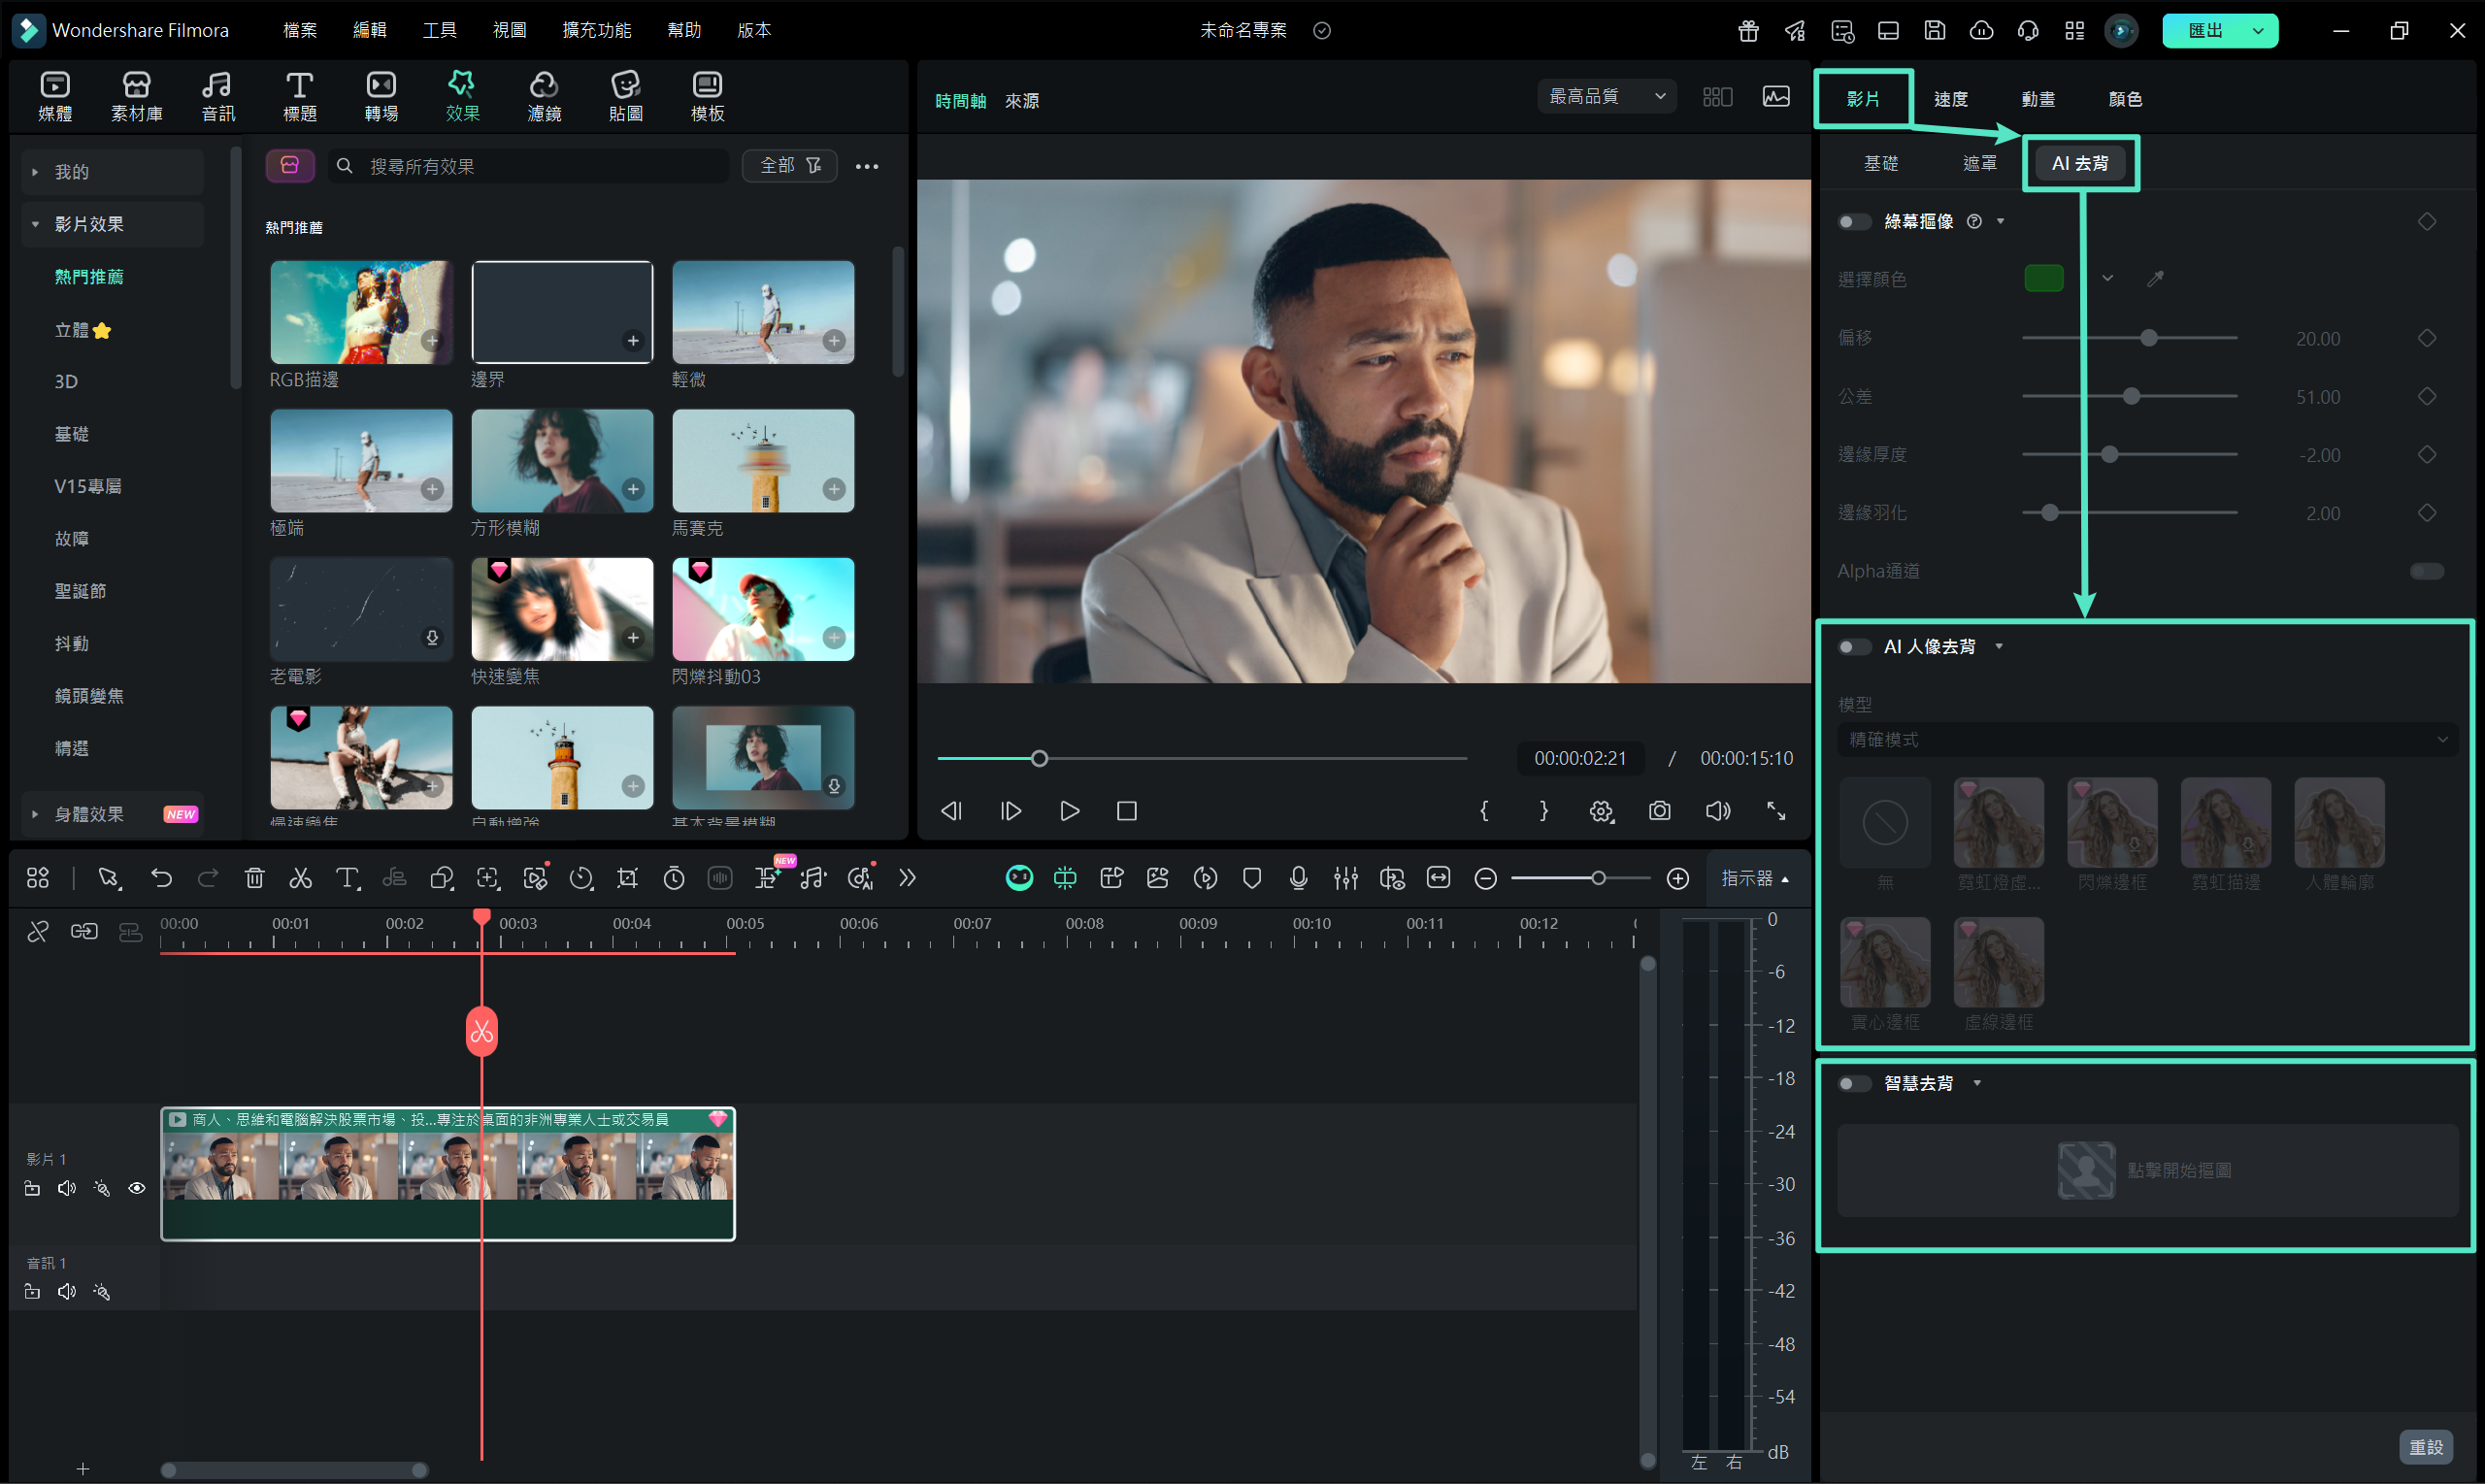Click the undo arrow in timeline toolbar

click(x=161, y=878)
